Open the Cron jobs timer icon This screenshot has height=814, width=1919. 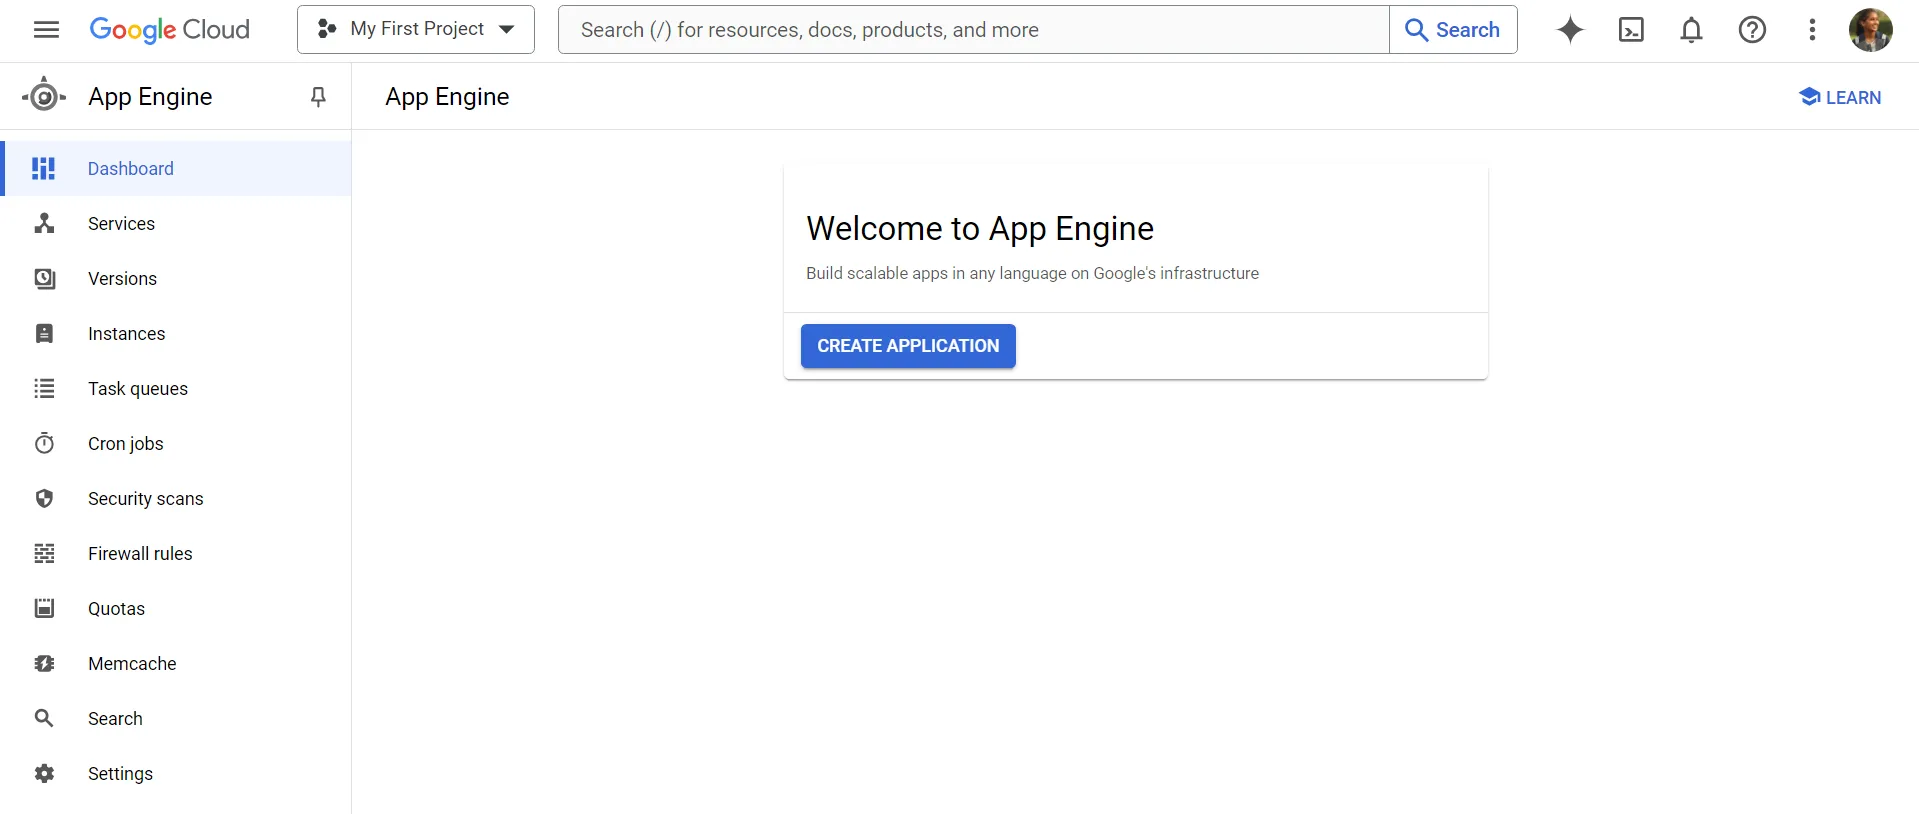45,444
